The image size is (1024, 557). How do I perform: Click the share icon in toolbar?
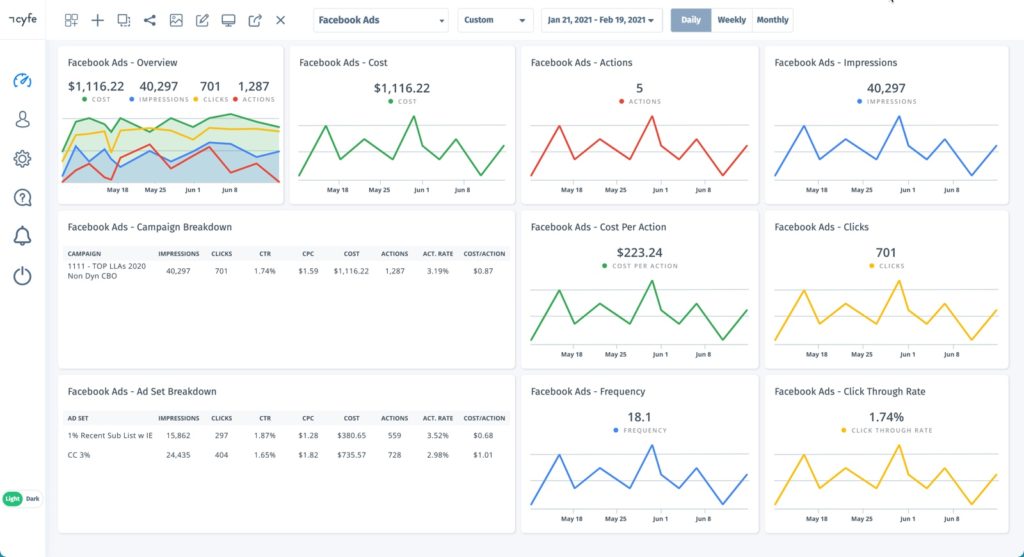(150, 20)
